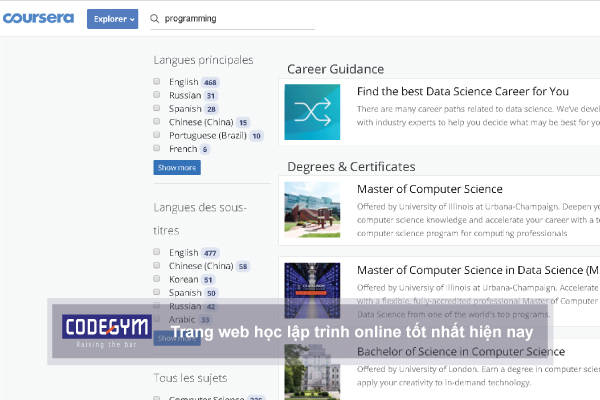Image resolution: width=600 pixels, height=400 pixels.
Task: Check Korean subtitle language
Action: click(x=157, y=279)
